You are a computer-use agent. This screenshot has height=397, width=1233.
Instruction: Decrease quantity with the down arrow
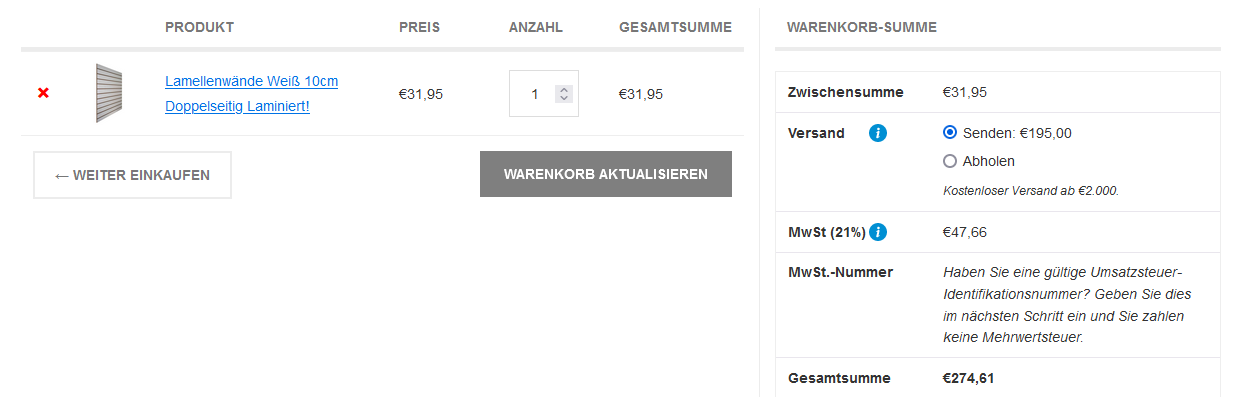[564, 98]
